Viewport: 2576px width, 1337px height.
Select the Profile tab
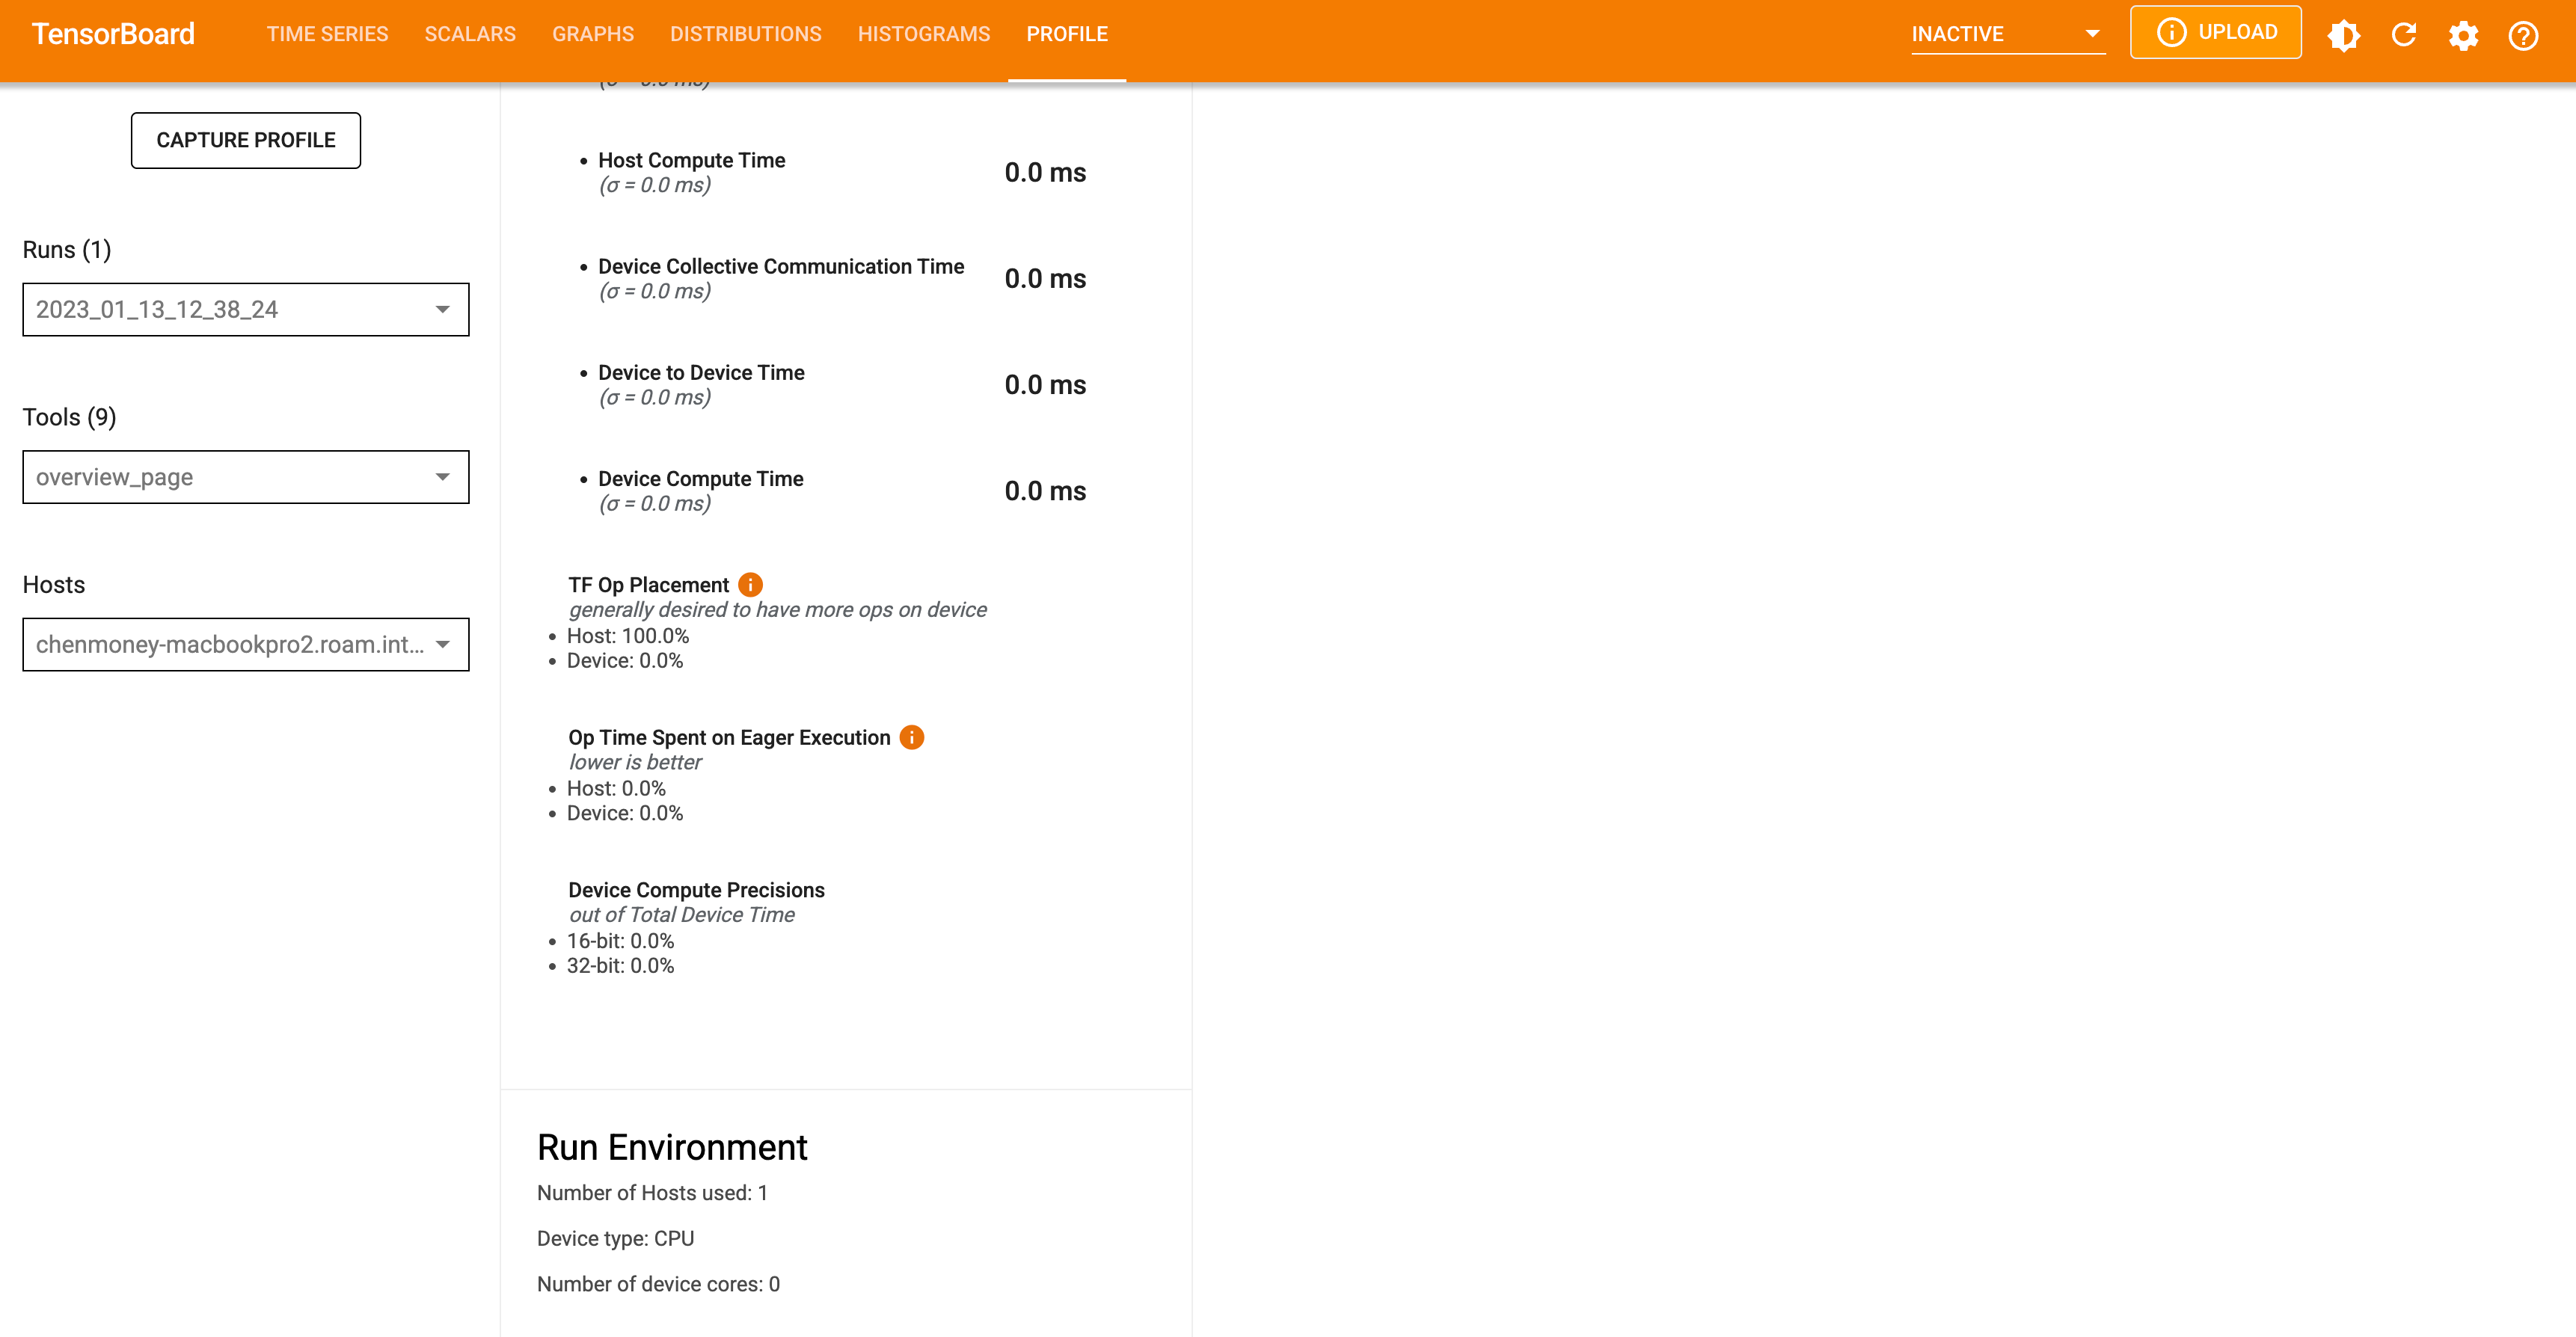point(1066,34)
